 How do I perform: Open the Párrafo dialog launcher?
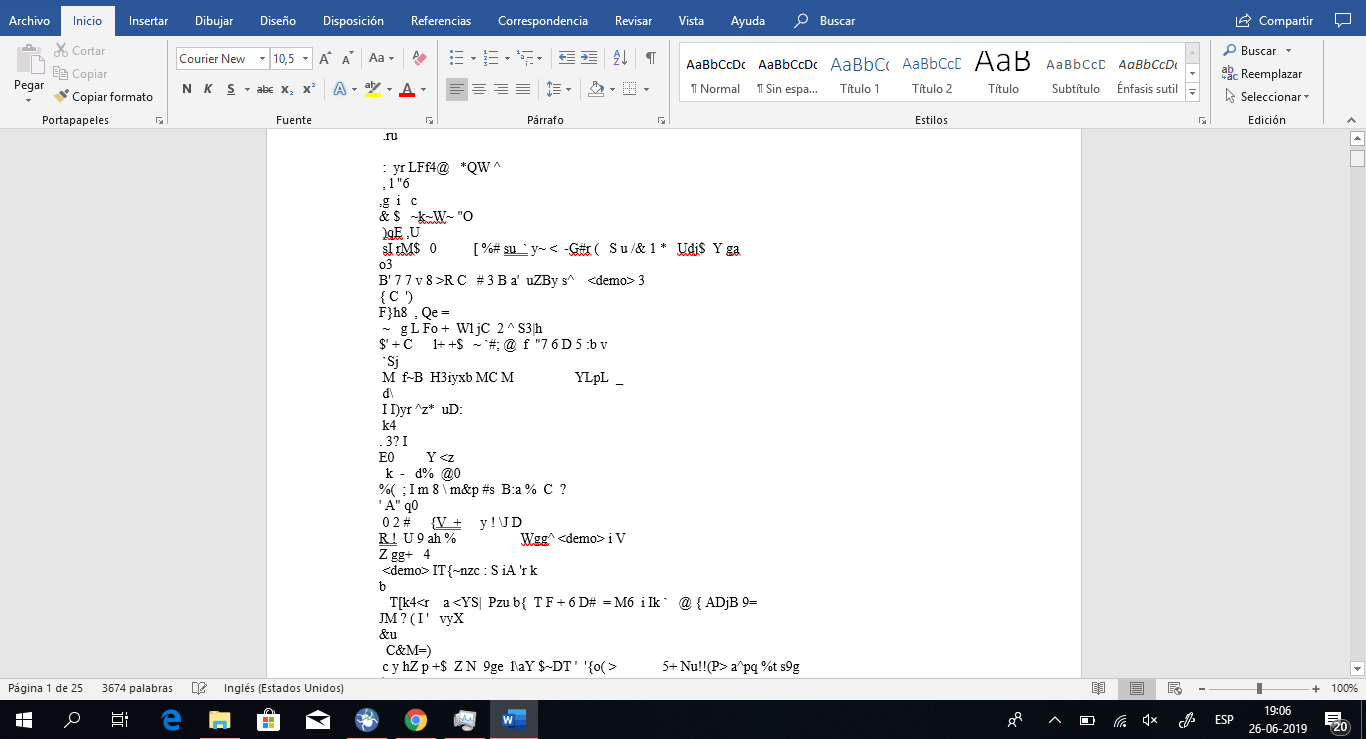661,120
